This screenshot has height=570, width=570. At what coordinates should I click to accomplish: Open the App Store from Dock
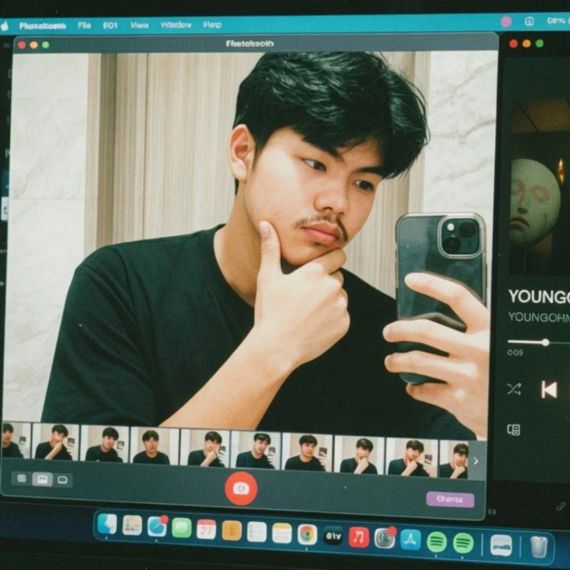coord(410,539)
